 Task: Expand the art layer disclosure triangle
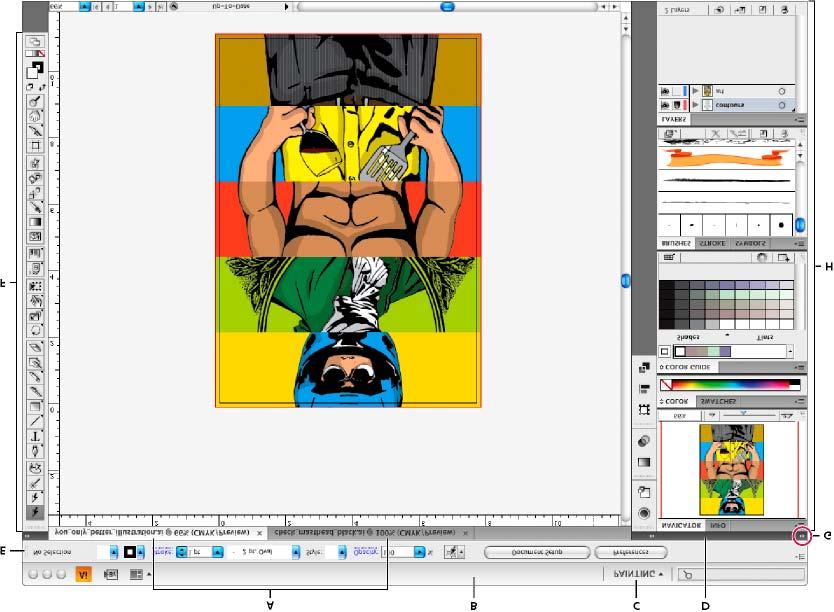click(695, 91)
